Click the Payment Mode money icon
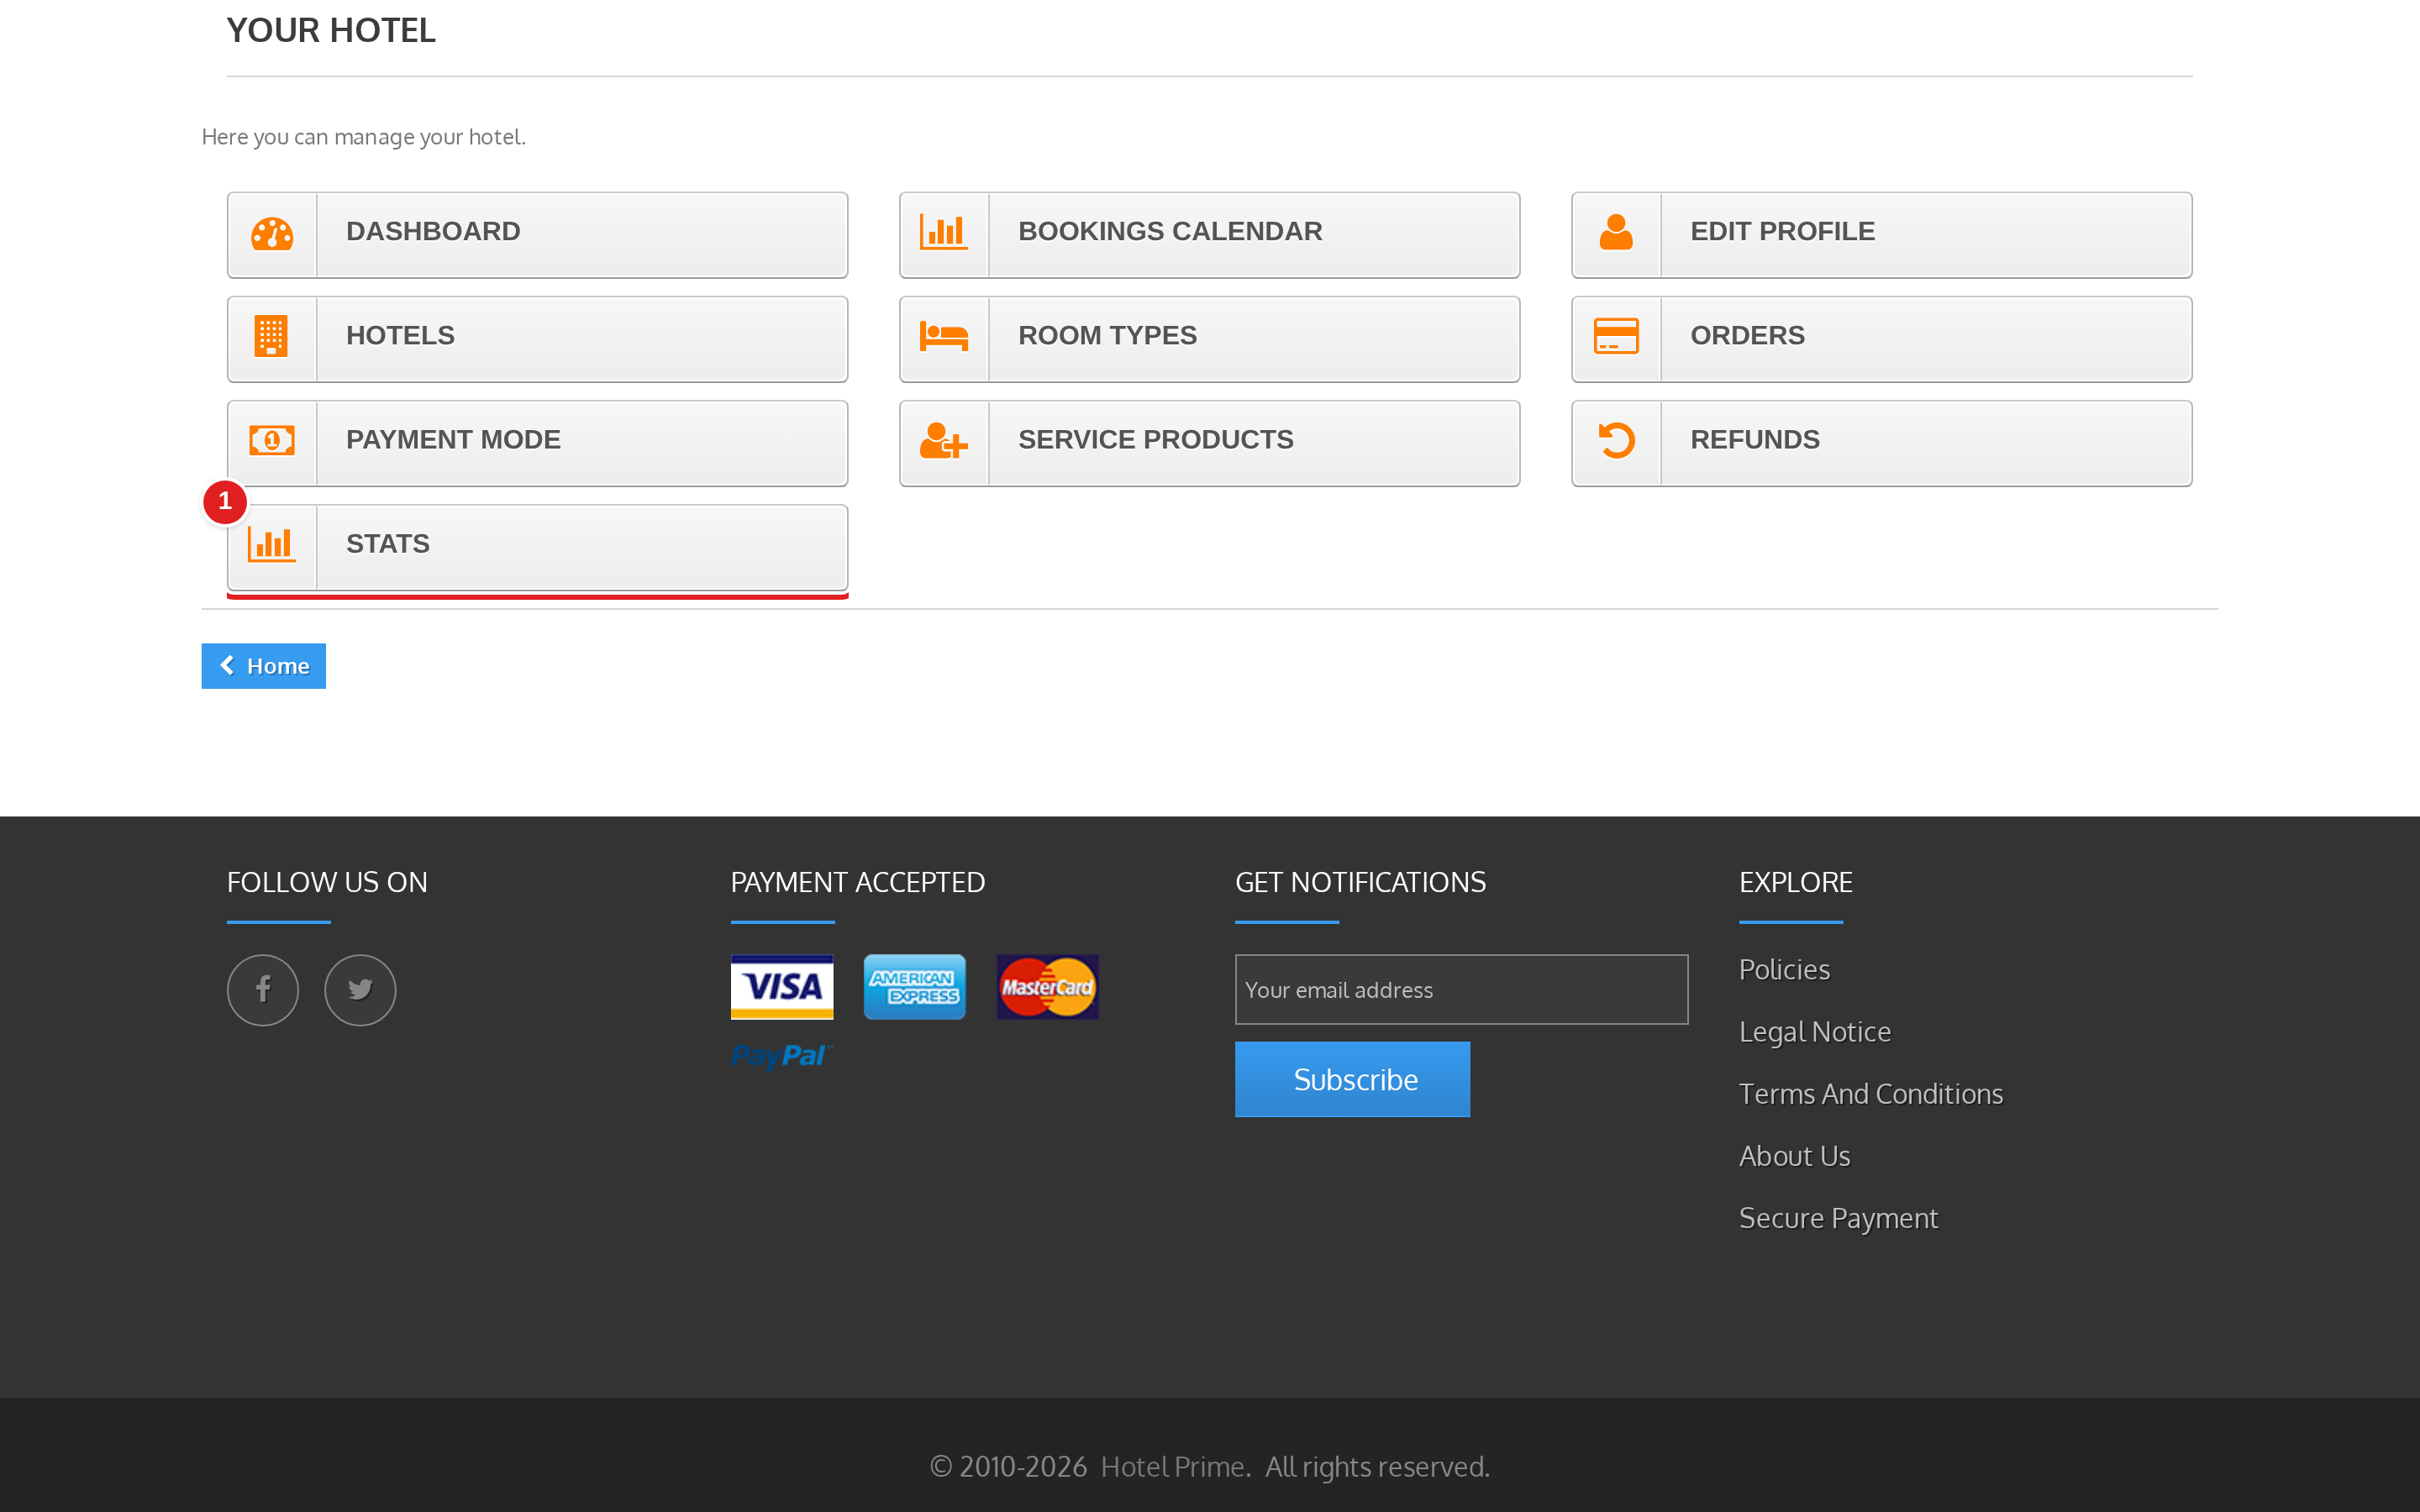This screenshot has width=2420, height=1512. (x=272, y=440)
